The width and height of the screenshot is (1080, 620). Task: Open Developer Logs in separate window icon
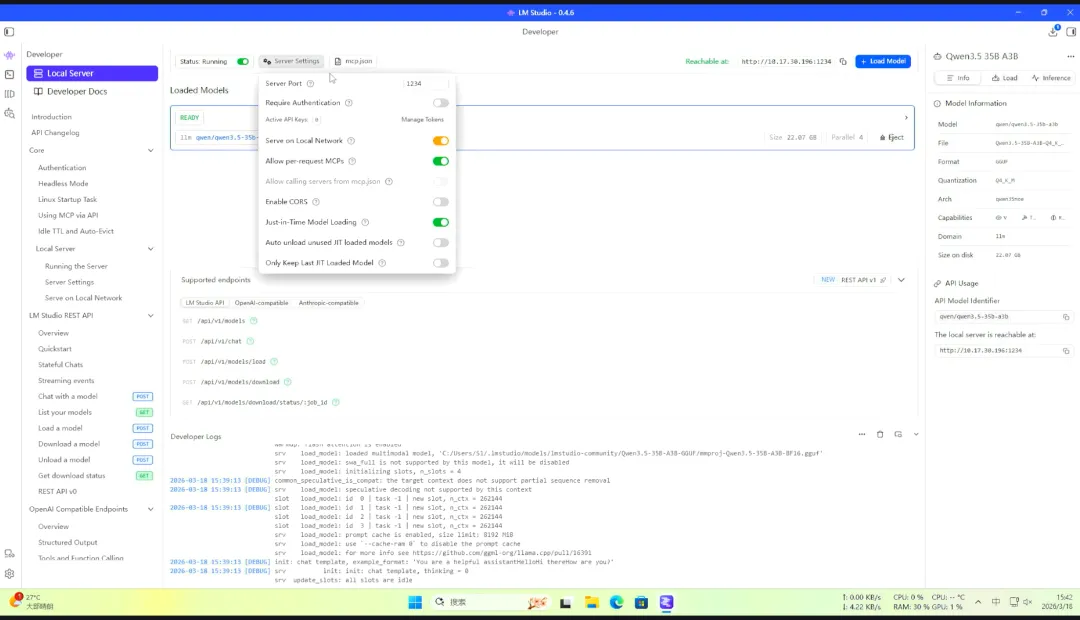click(898, 435)
